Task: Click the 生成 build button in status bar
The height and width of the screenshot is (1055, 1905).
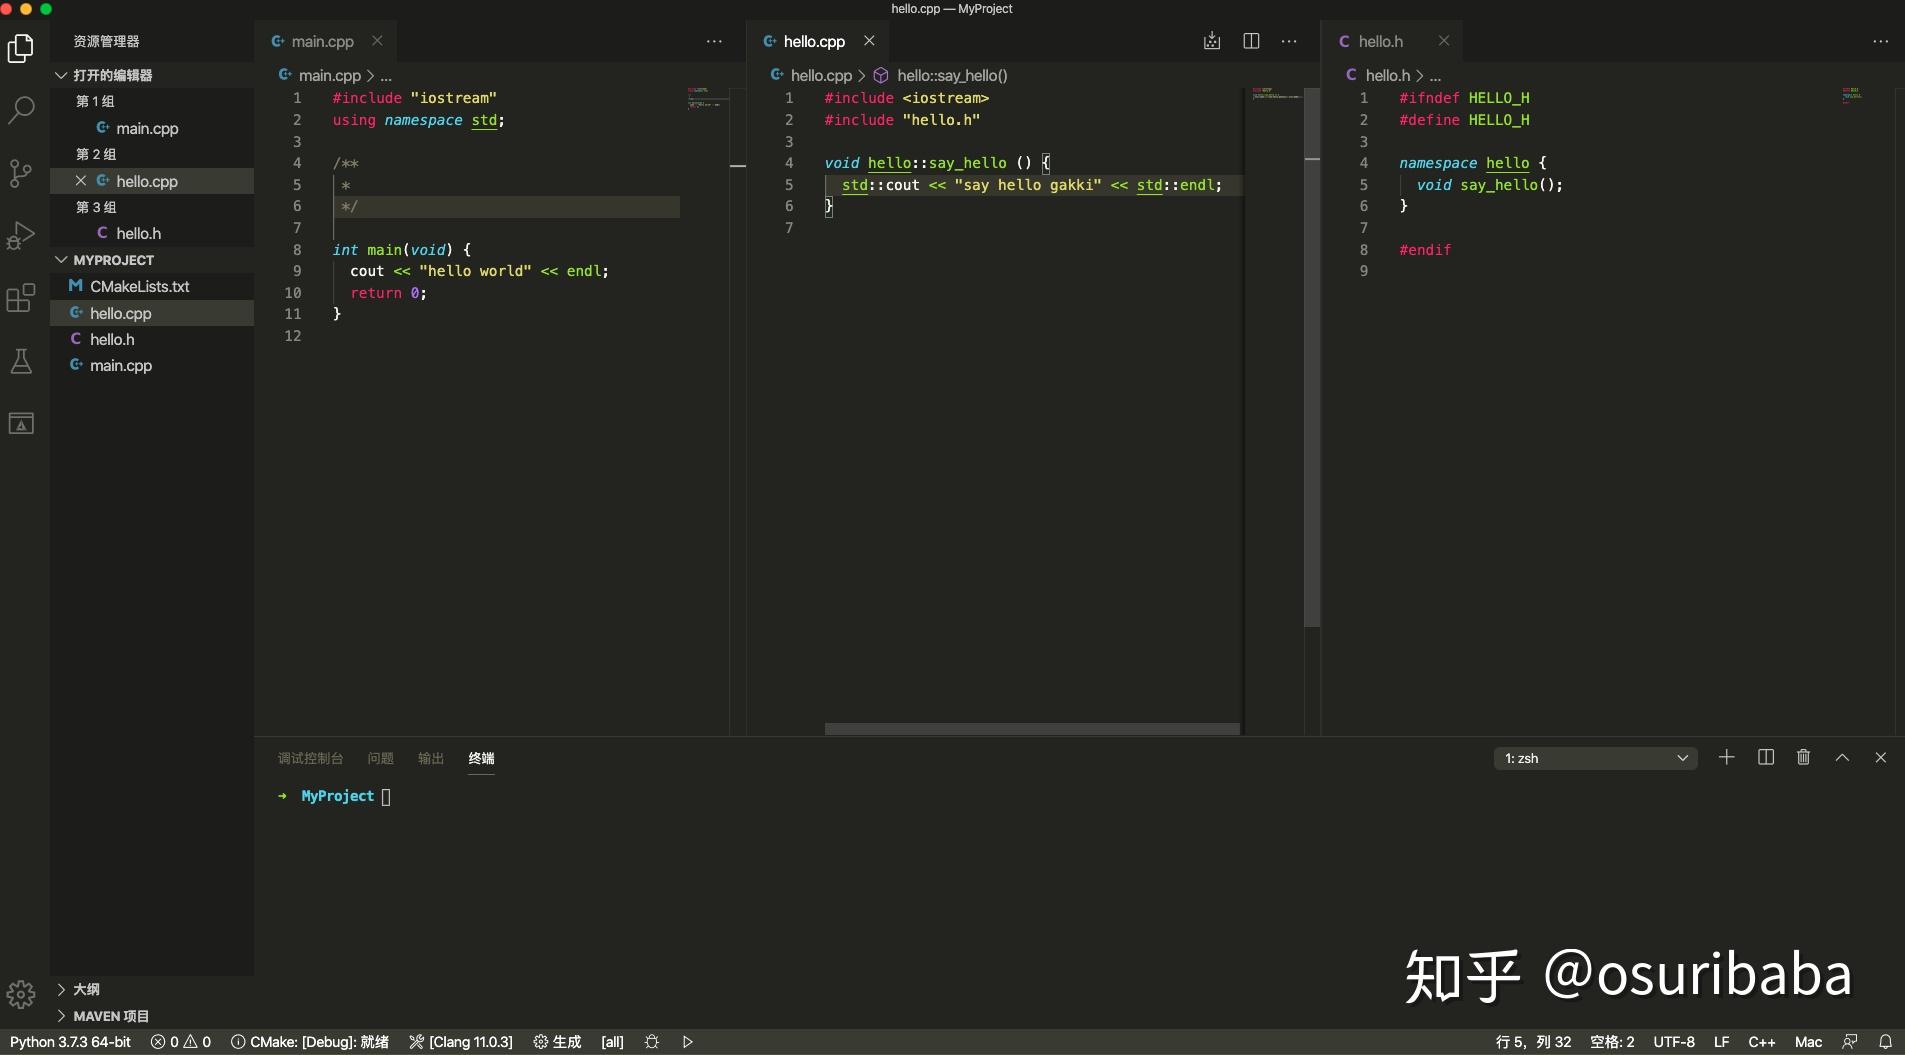Action: [557, 1041]
